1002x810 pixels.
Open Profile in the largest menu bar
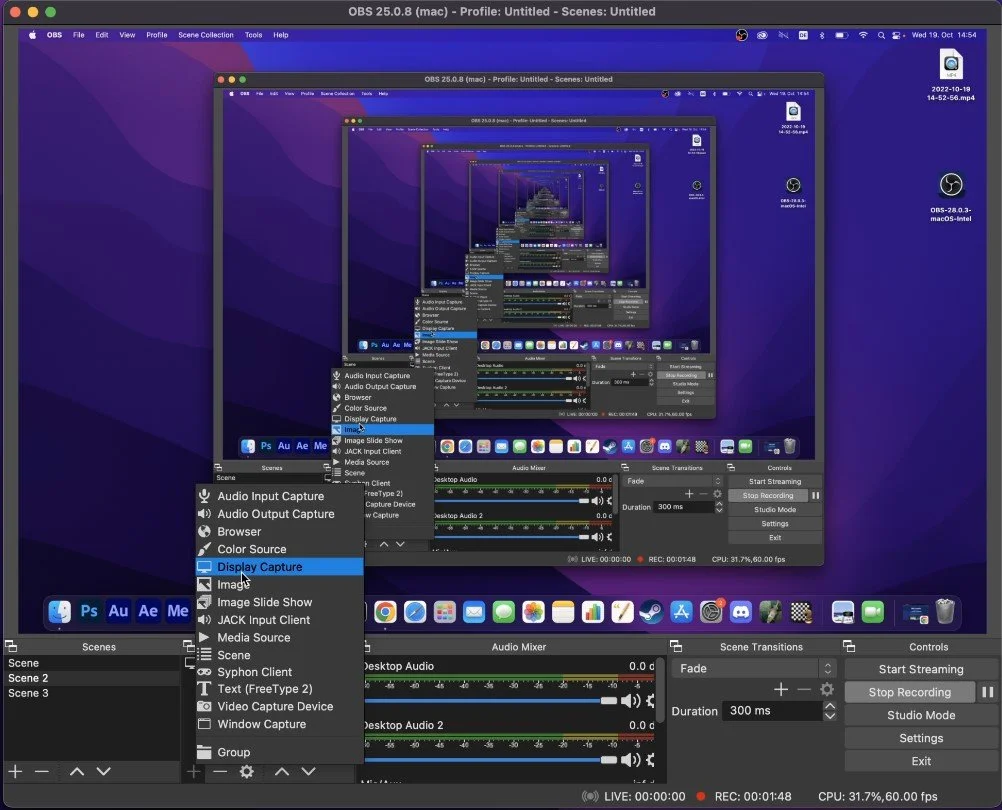157,35
